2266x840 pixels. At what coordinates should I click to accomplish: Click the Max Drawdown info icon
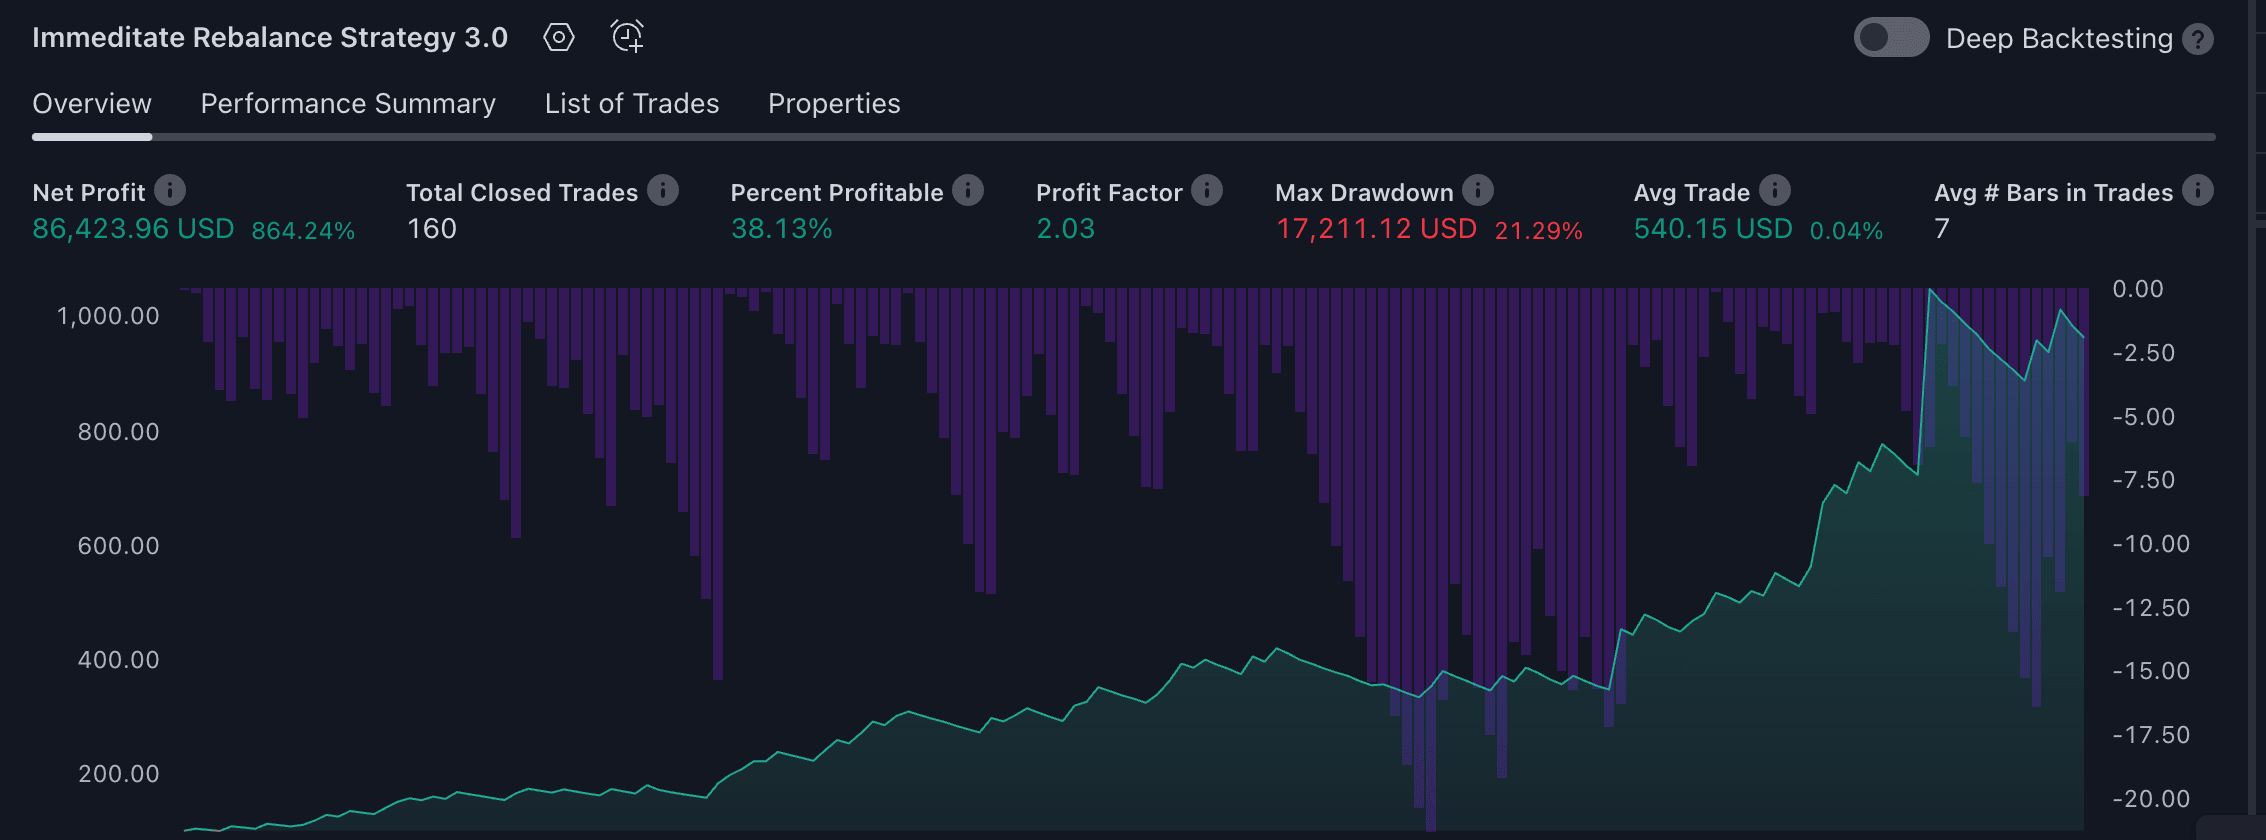[1478, 190]
